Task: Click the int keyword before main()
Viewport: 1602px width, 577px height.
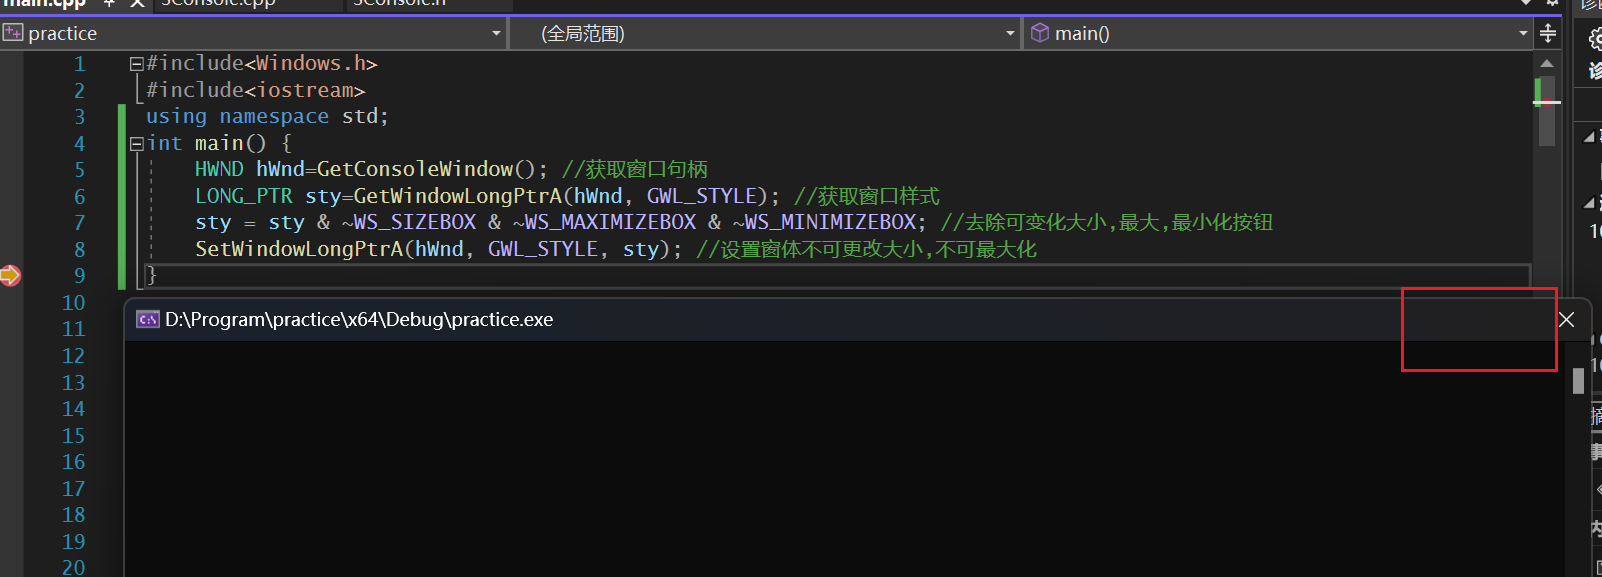Action: 164,143
